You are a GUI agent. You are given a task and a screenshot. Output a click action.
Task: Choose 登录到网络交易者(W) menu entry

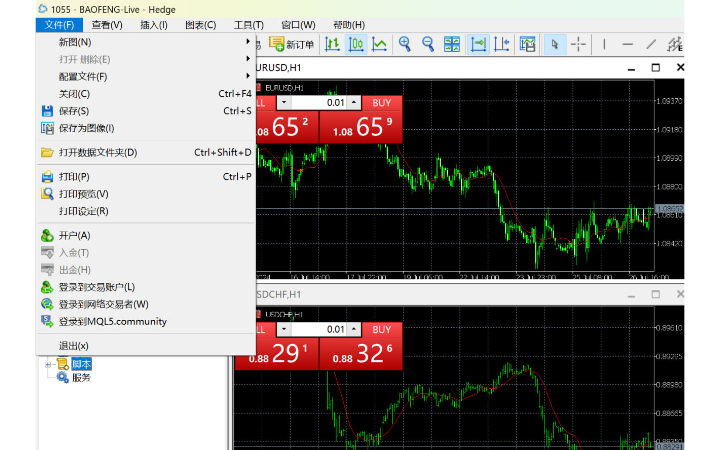[x=146, y=304]
